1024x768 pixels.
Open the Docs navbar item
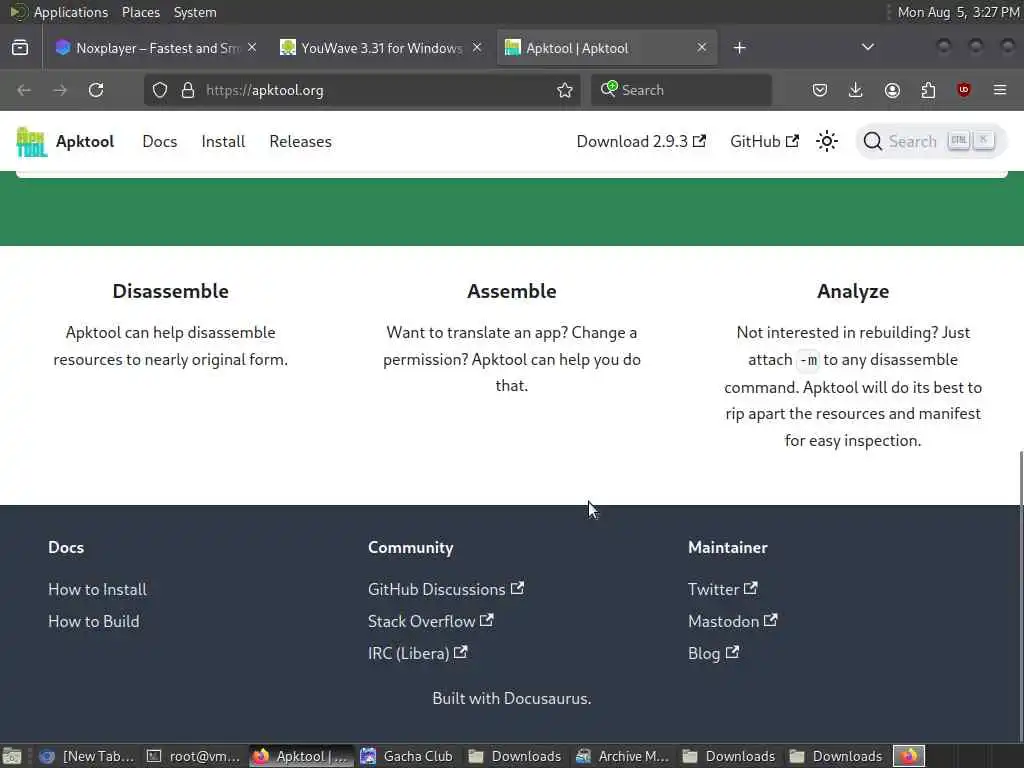coord(159,141)
